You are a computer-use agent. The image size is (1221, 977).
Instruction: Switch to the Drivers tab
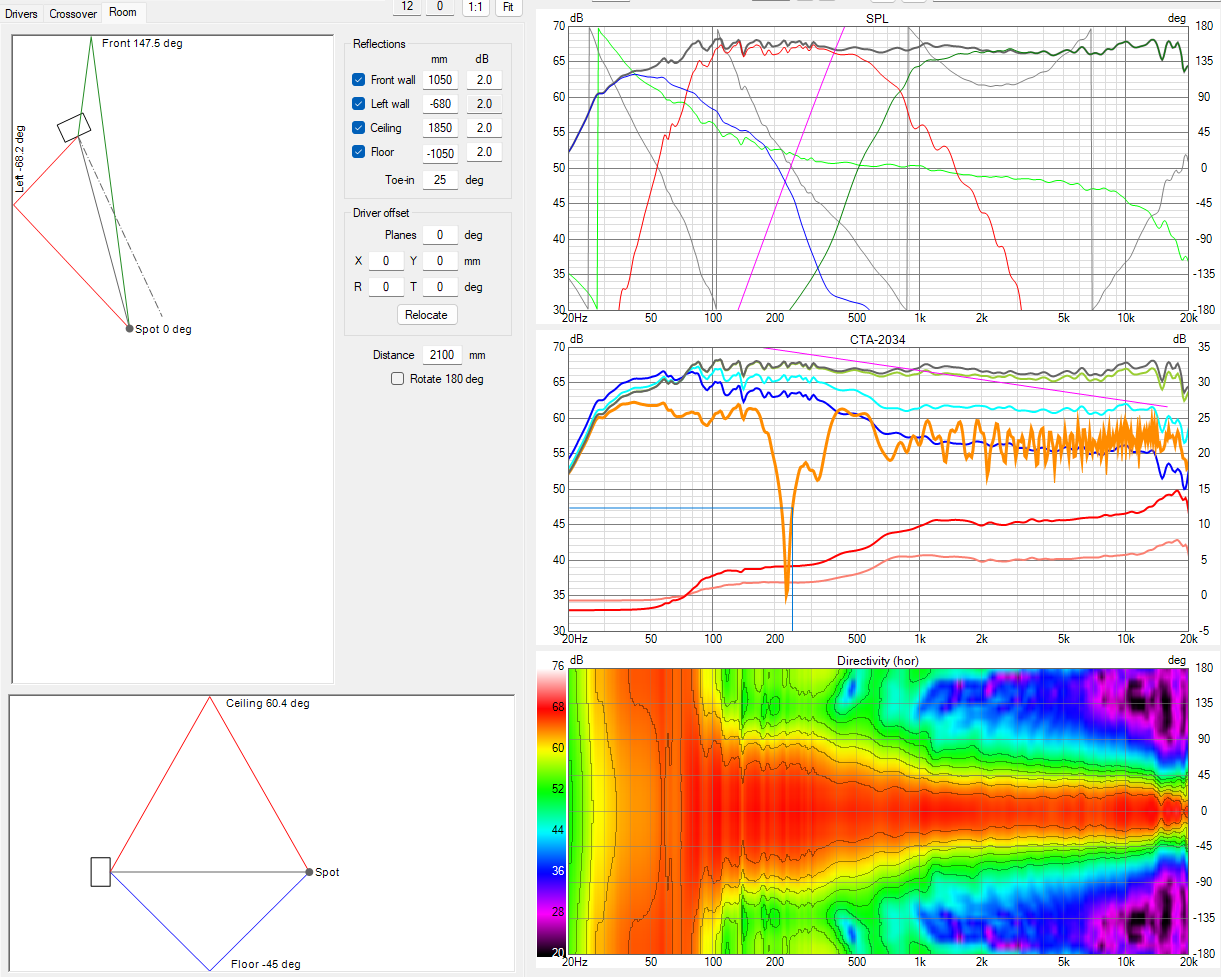point(22,14)
